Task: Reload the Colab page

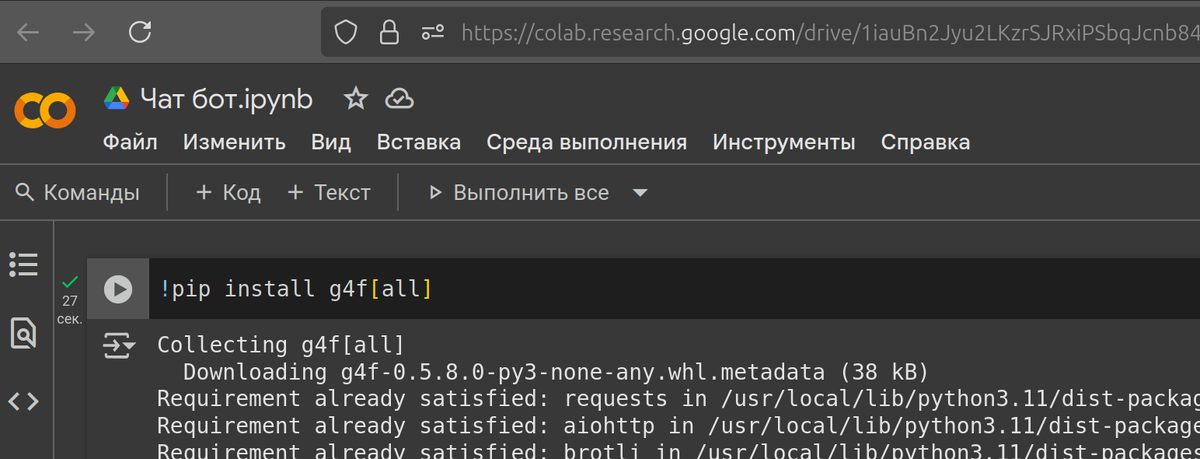Action: coord(140,33)
